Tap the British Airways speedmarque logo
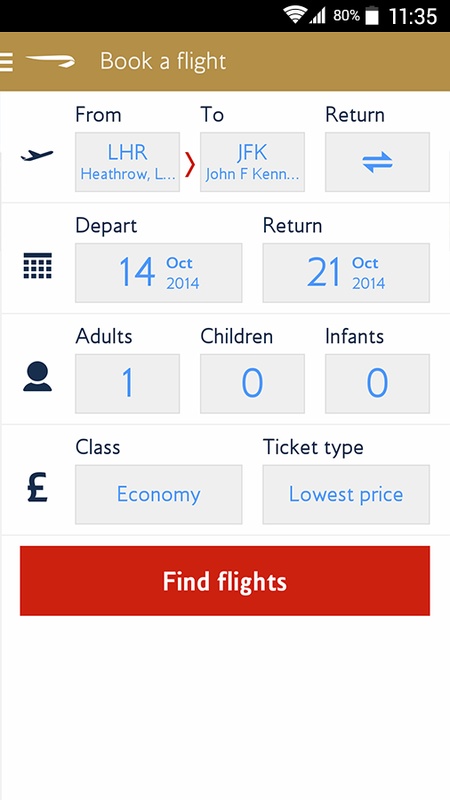This screenshot has width=450, height=800. coord(51,62)
